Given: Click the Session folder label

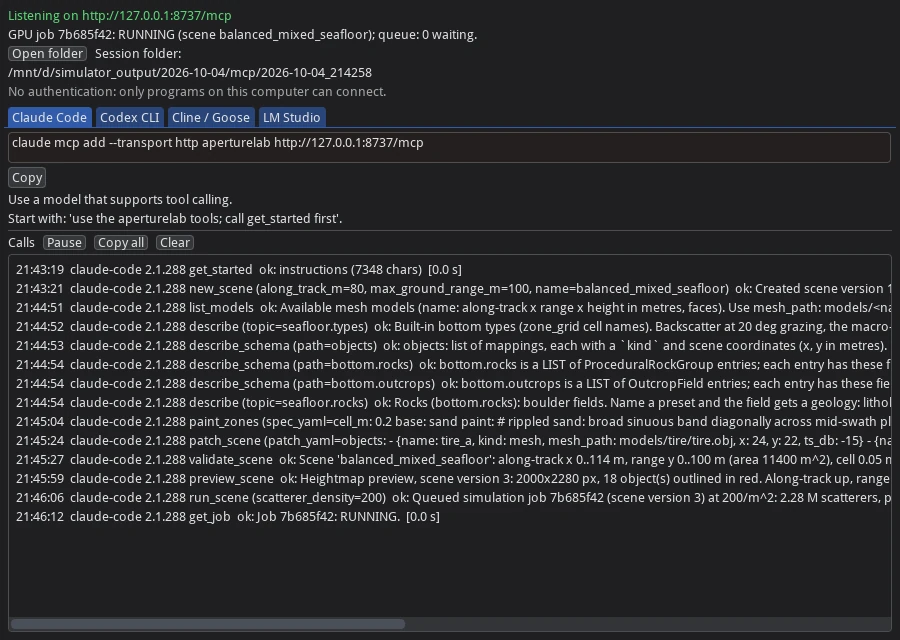Looking at the screenshot, I should [138, 53].
